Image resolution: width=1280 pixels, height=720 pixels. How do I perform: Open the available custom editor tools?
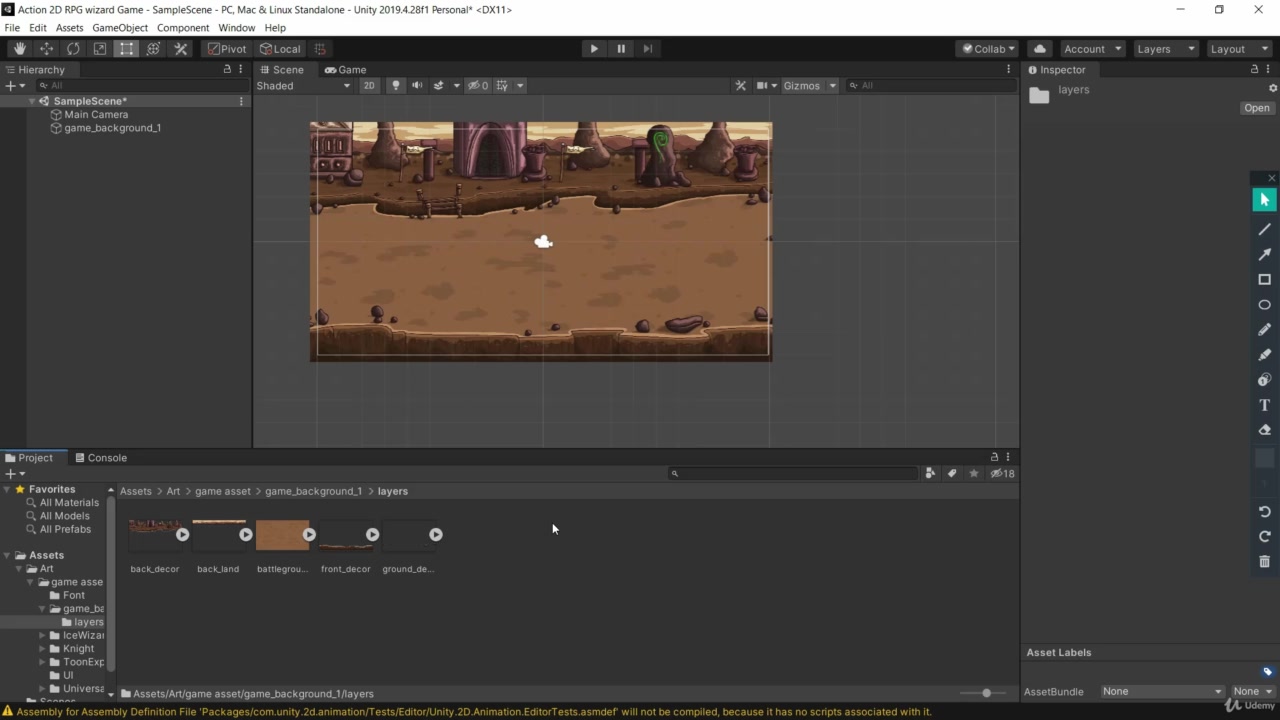pos(180,48)
